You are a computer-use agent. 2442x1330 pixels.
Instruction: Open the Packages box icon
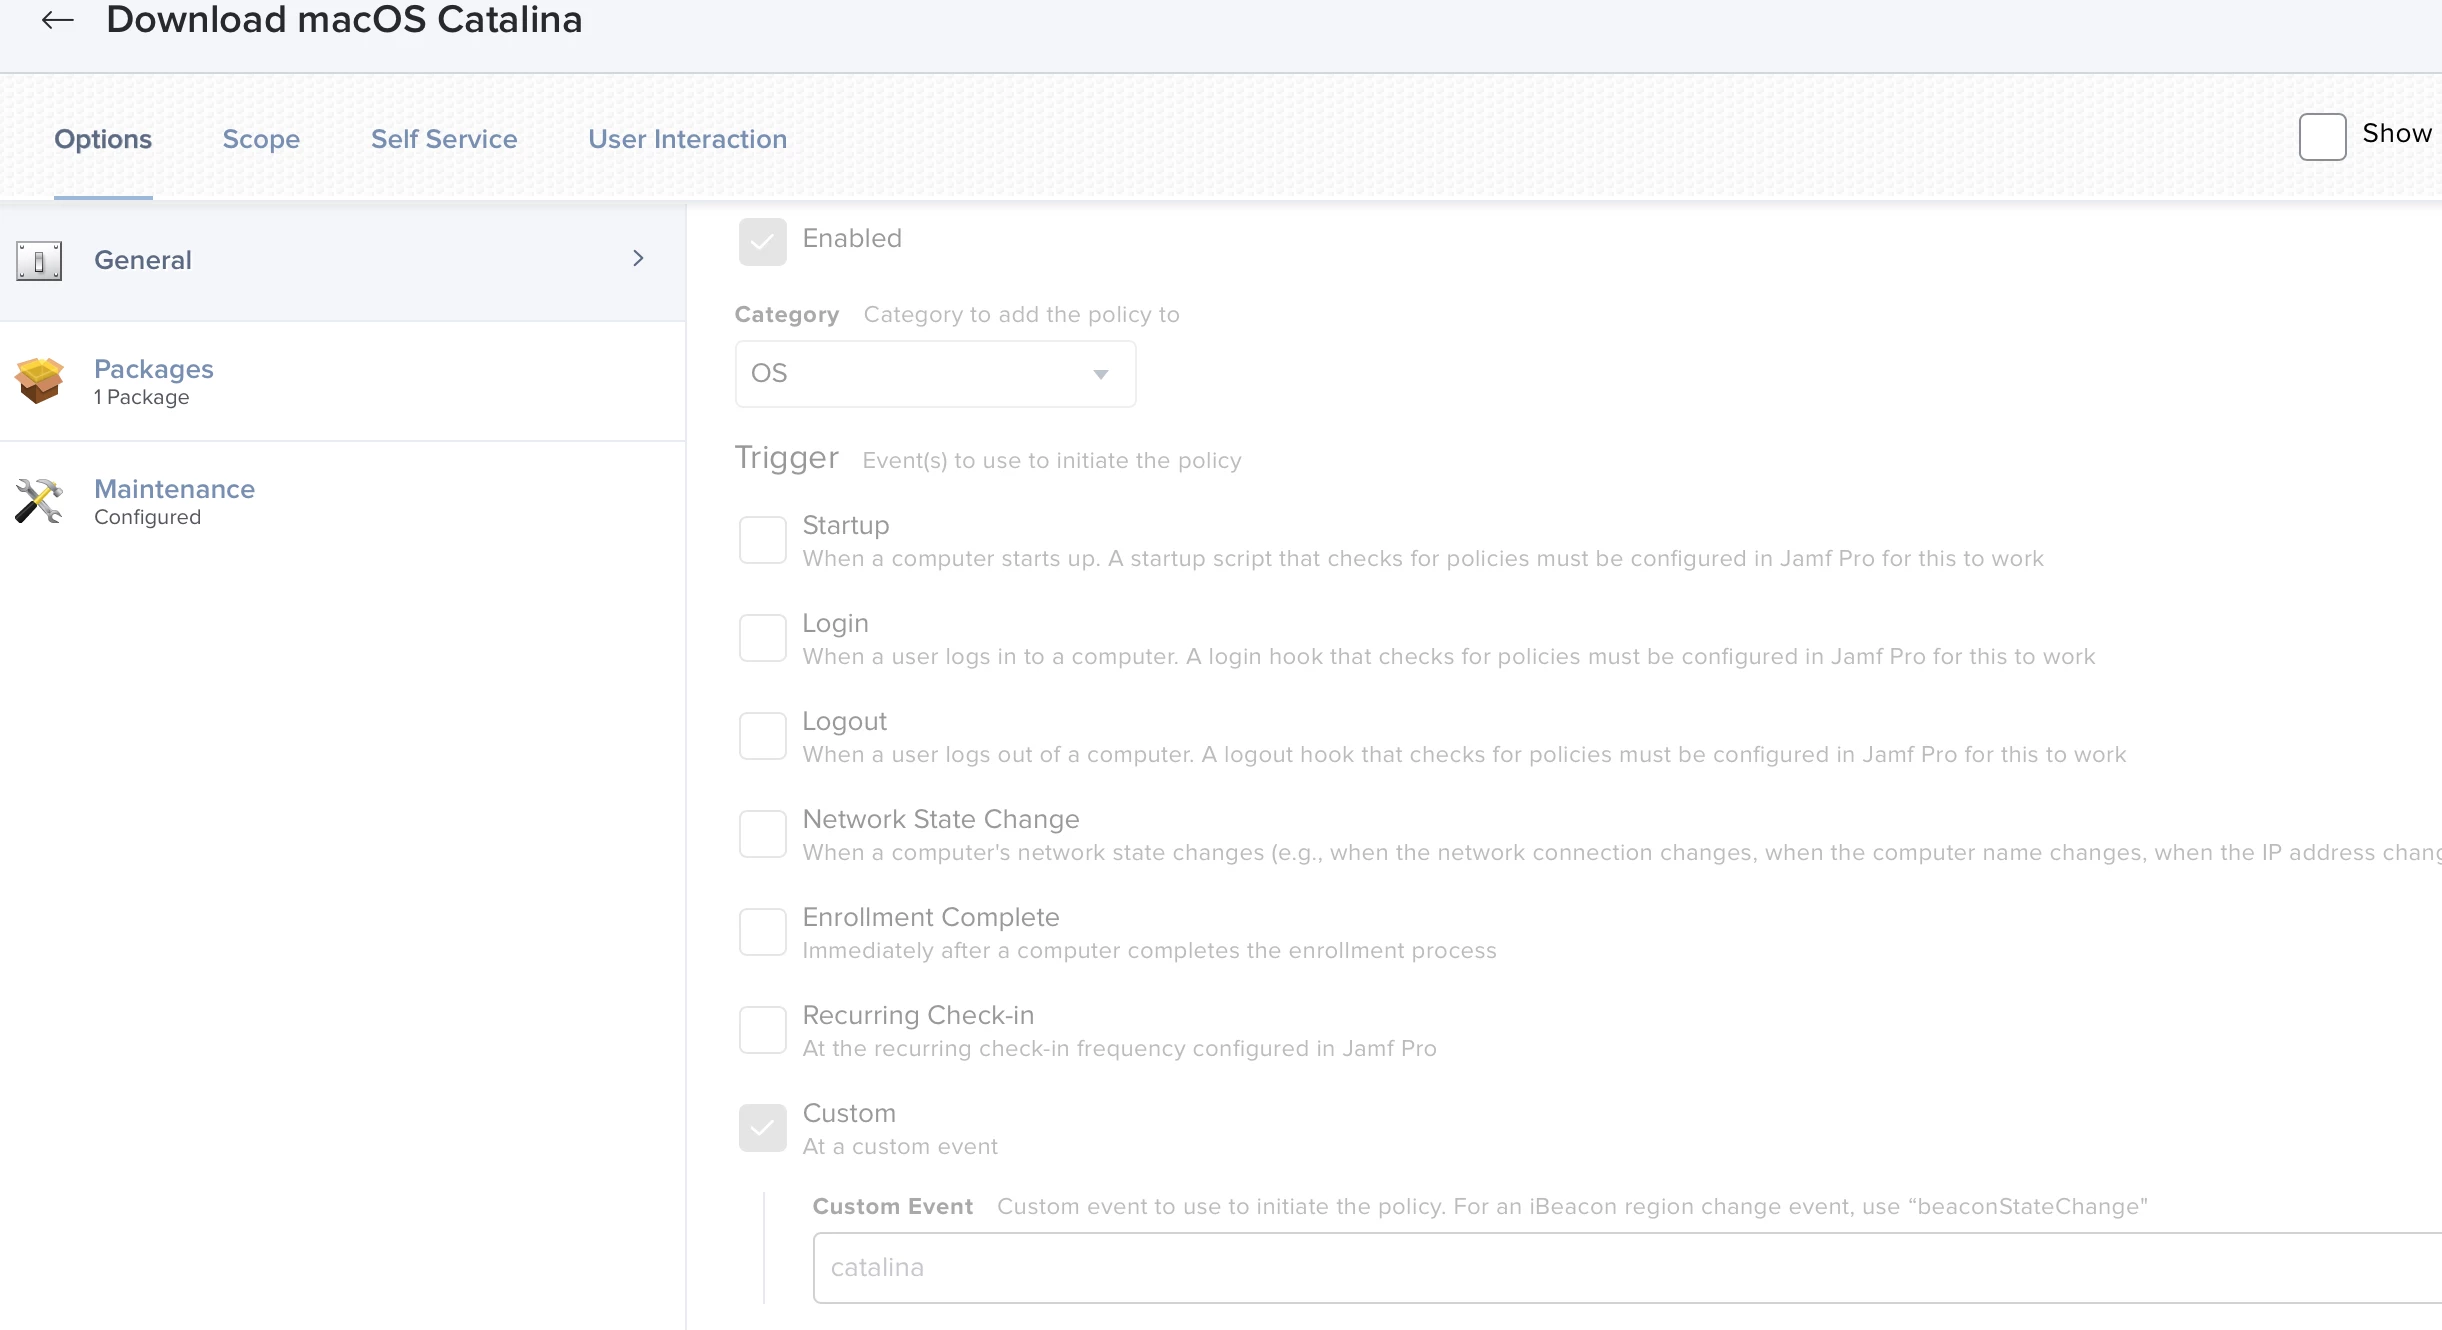point(39,381)
